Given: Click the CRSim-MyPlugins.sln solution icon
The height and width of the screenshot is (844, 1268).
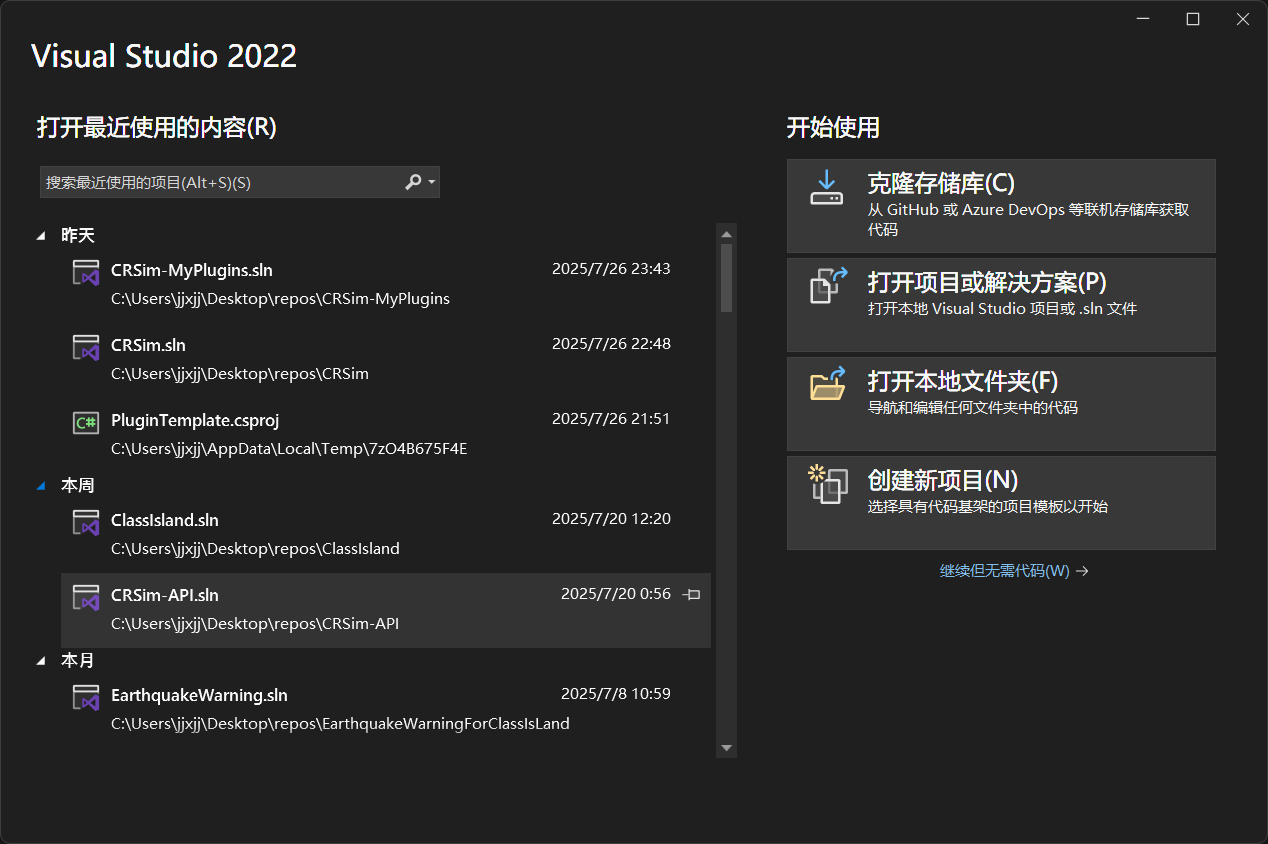Looking at the screenshot, I should tap(86, 272).
